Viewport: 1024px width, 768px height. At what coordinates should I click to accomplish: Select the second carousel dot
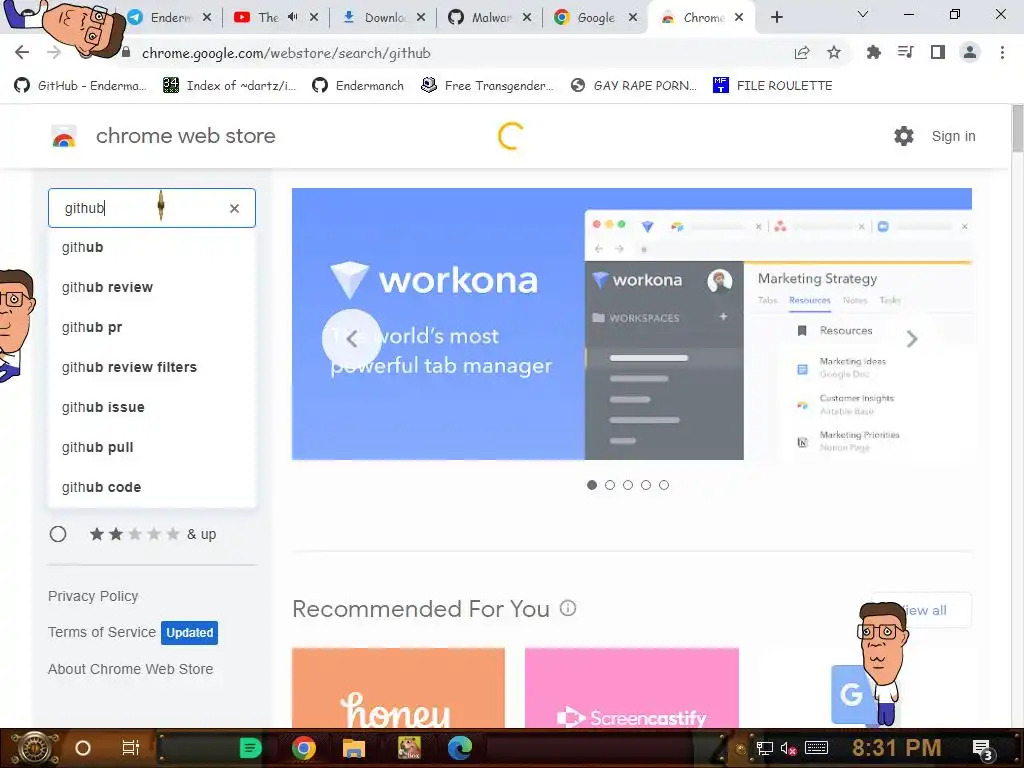610,485
